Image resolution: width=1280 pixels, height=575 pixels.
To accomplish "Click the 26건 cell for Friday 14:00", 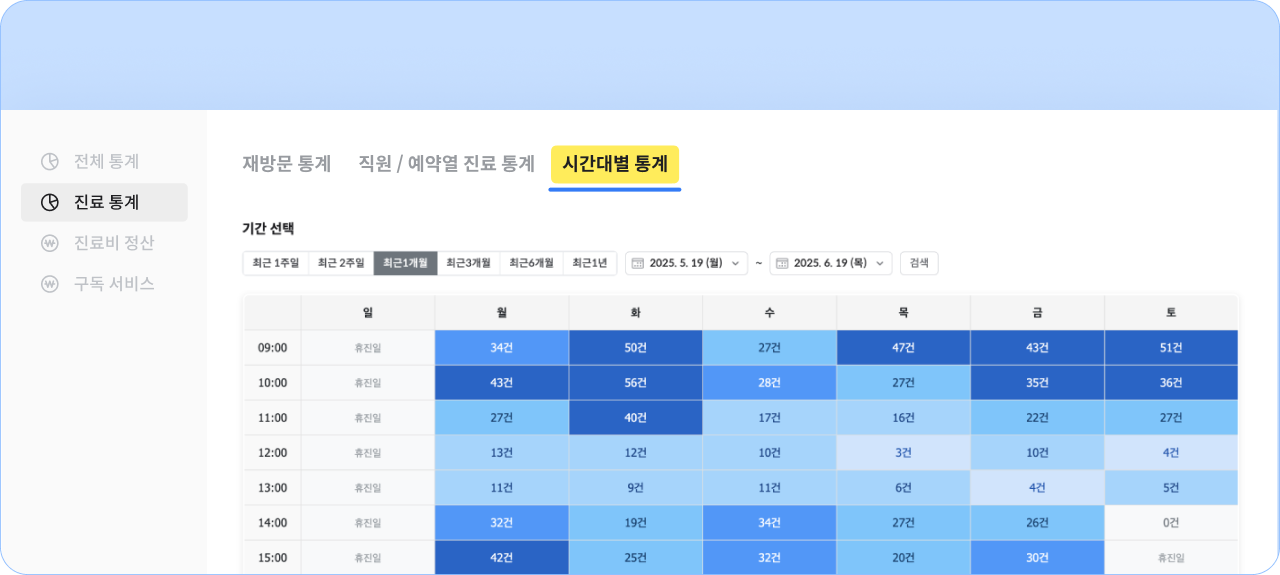I will [1038, 523].
